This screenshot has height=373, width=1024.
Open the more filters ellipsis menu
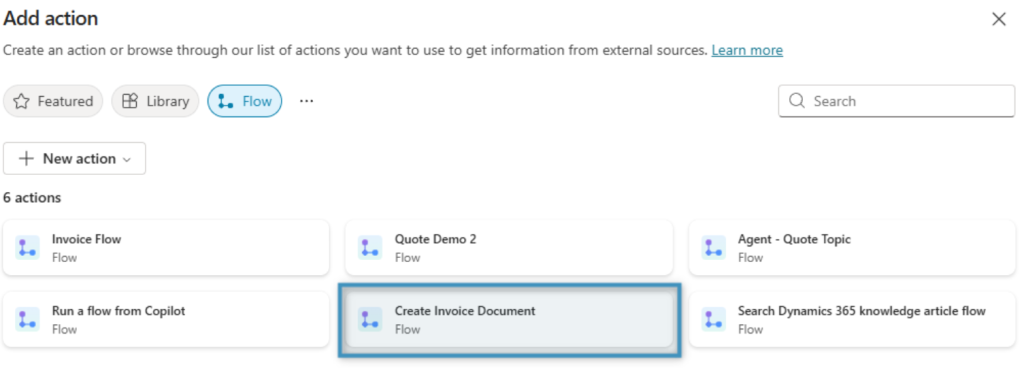[x=306, y=101]
